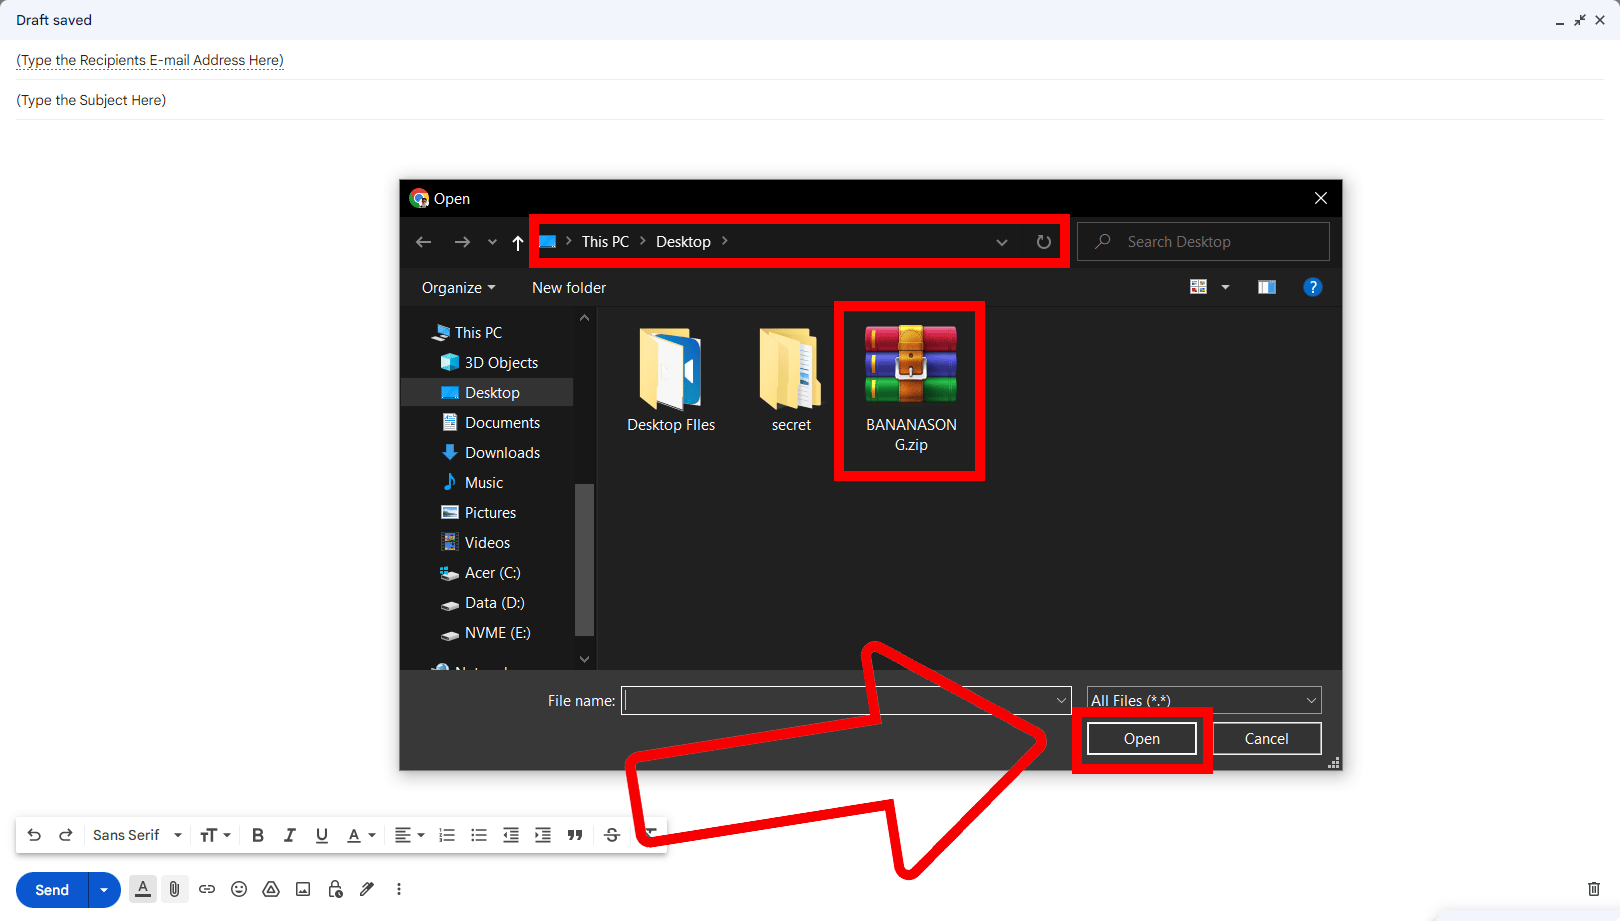Insert files using Google Drive
The image size is (1620, 921).
pos(270,889)
